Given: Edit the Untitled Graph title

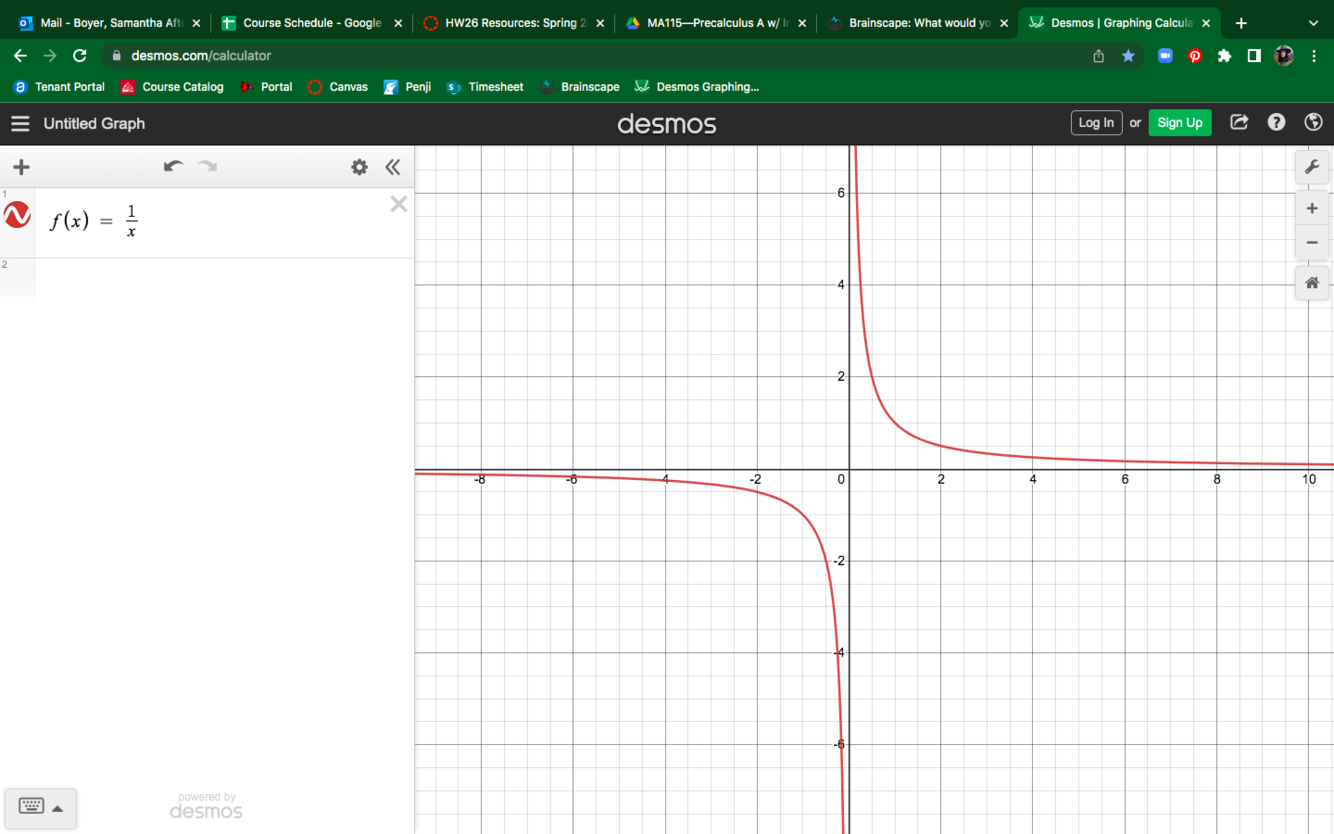Looking at the screenshot, I should click(94, 124).
